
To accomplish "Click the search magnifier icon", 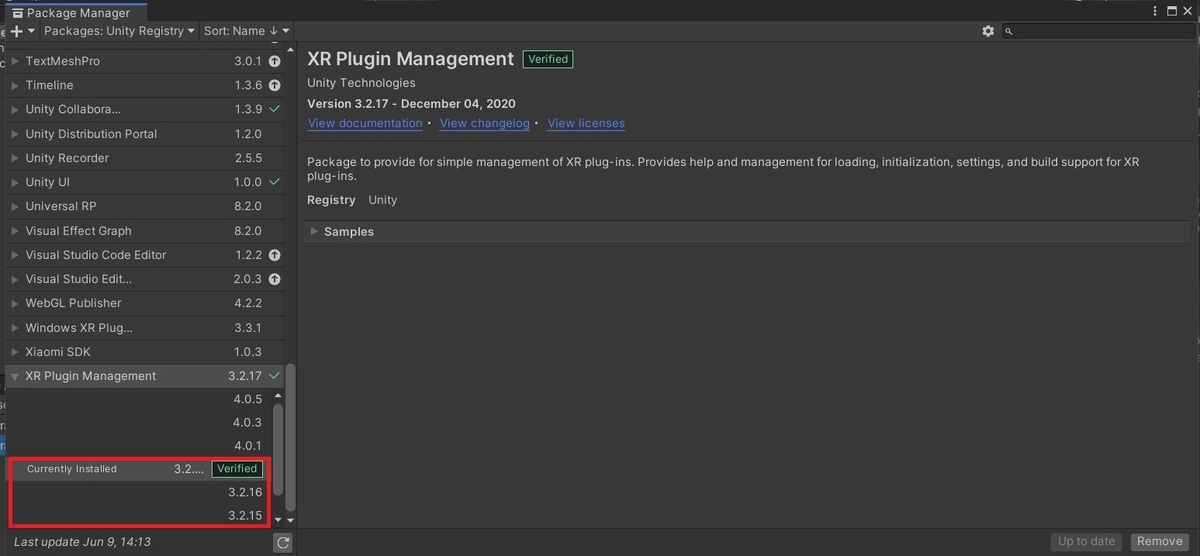I will (x=1009, y=31).
